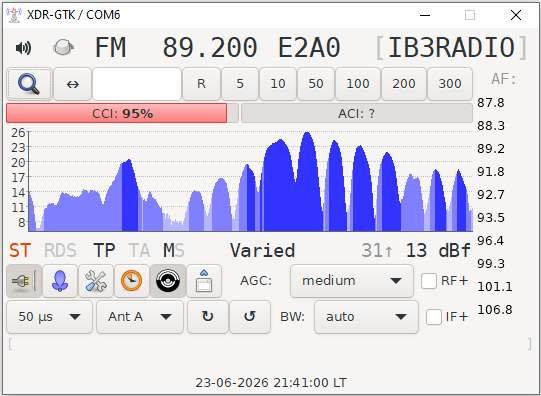The height and width of the screenshot is (396, 541).
Task: Click the rotate clockwise button
Action: point(208,317)
